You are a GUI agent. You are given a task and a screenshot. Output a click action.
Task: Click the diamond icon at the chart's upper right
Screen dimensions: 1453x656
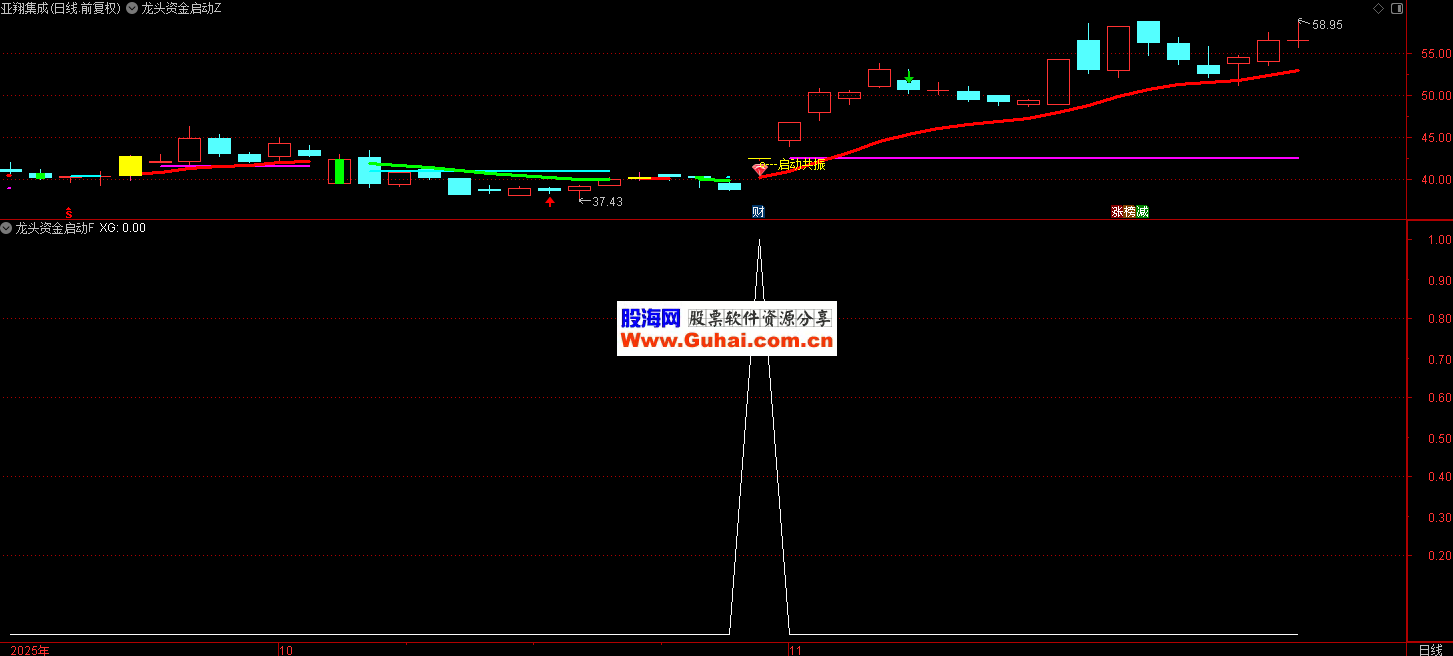tap(1378, 8)
